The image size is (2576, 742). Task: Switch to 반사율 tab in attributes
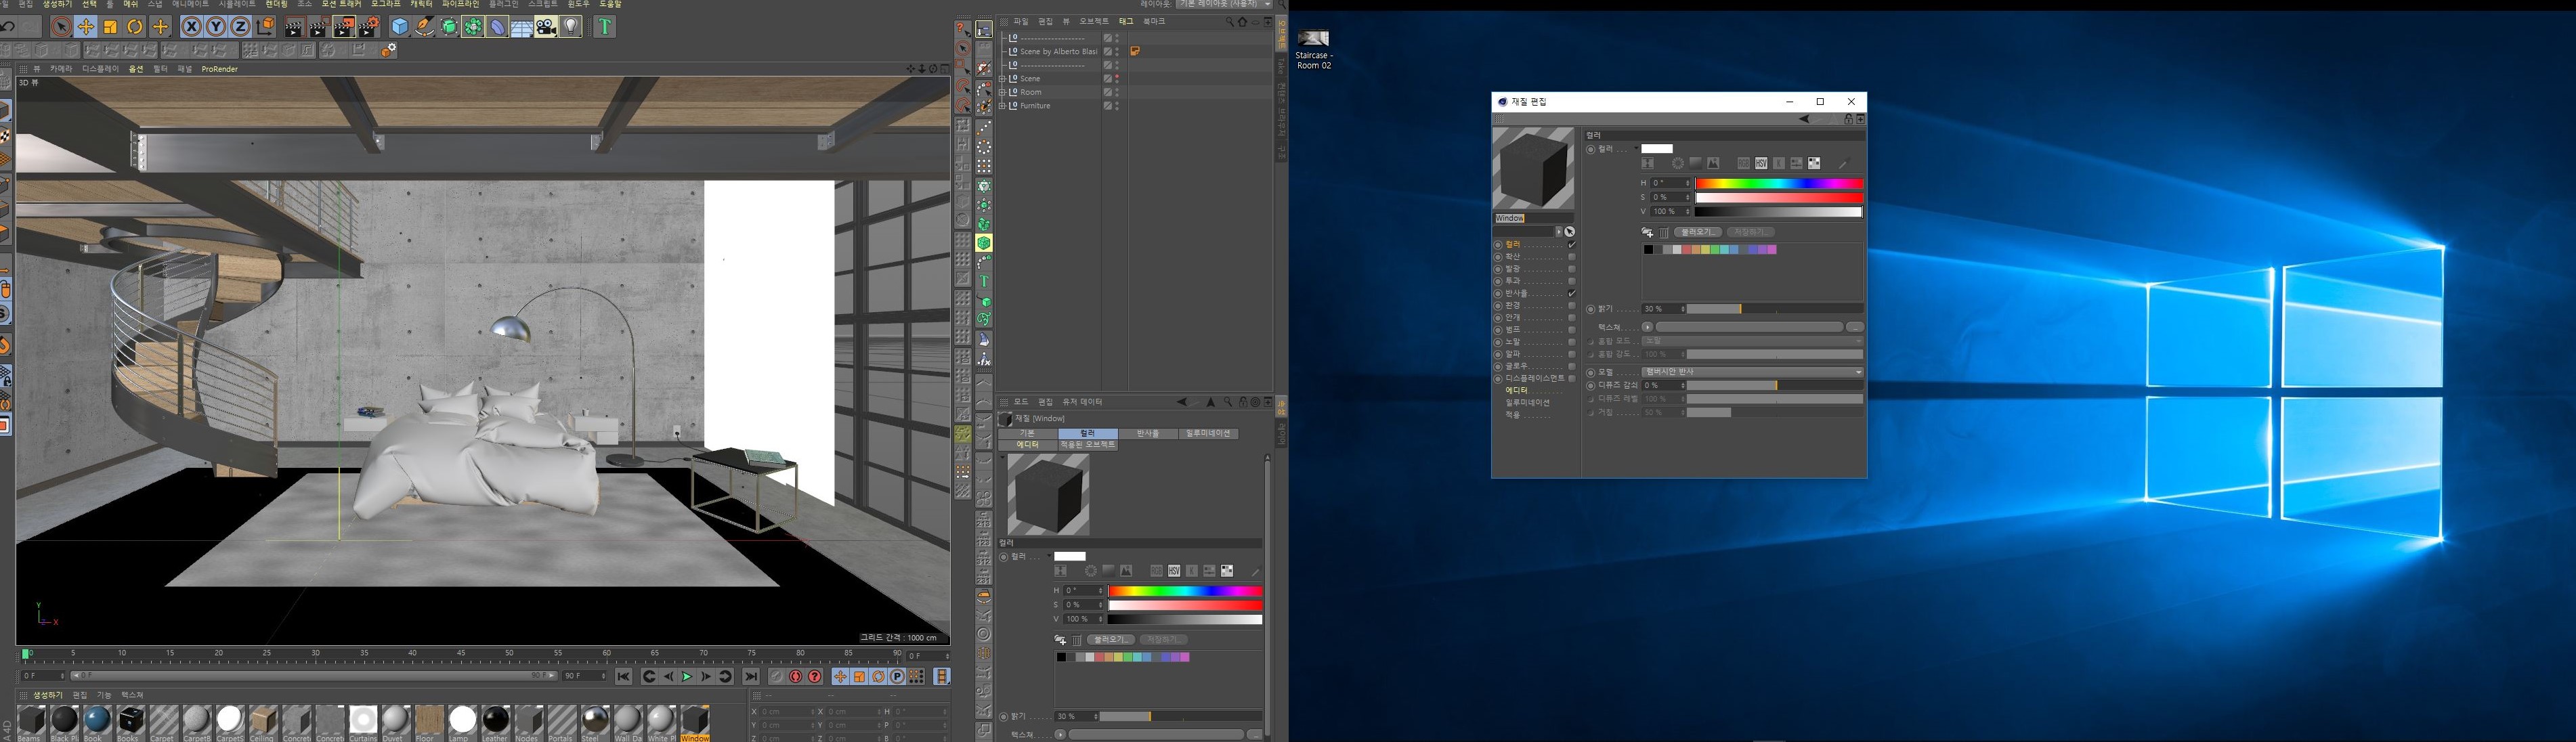(x=1147, y=433)
